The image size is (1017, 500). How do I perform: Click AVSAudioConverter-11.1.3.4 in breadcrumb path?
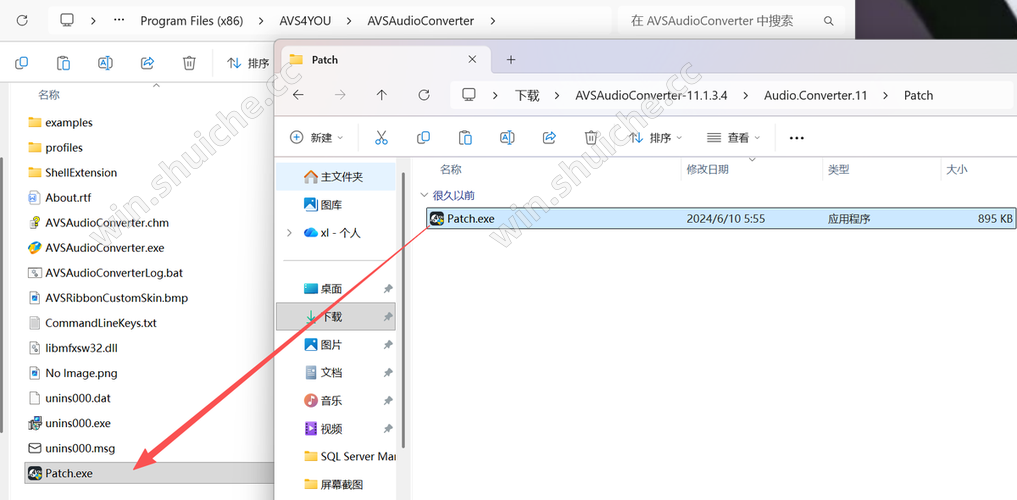[650, 95]
